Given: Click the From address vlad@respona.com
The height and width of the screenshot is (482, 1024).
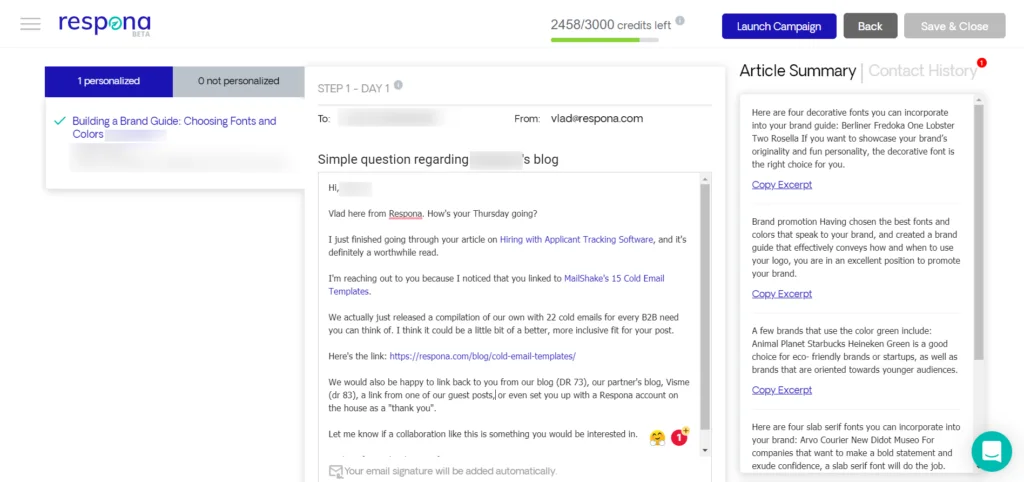Looking at the screenshot, I should pos(597,118).
